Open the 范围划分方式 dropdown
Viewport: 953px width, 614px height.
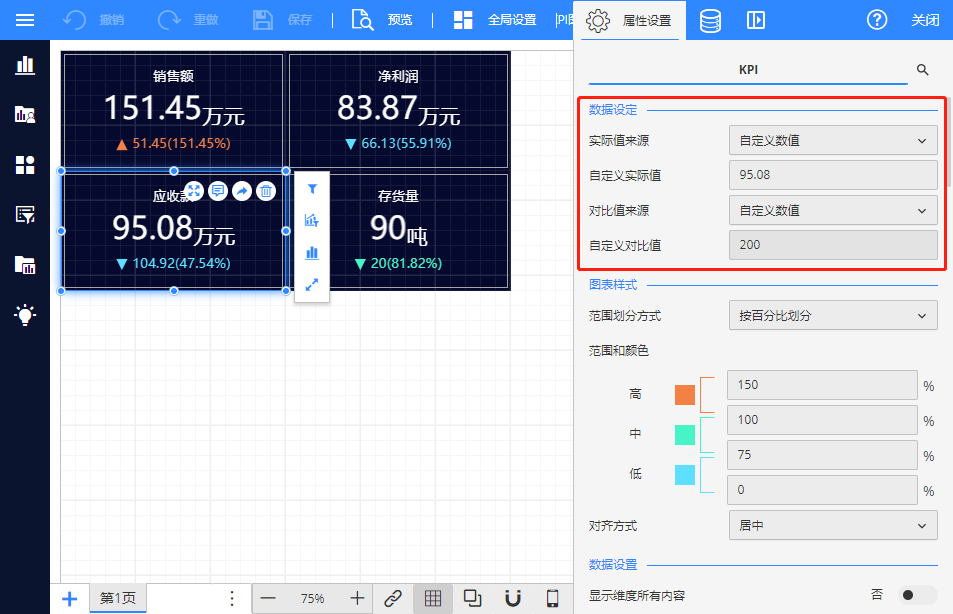click(832, 316)
